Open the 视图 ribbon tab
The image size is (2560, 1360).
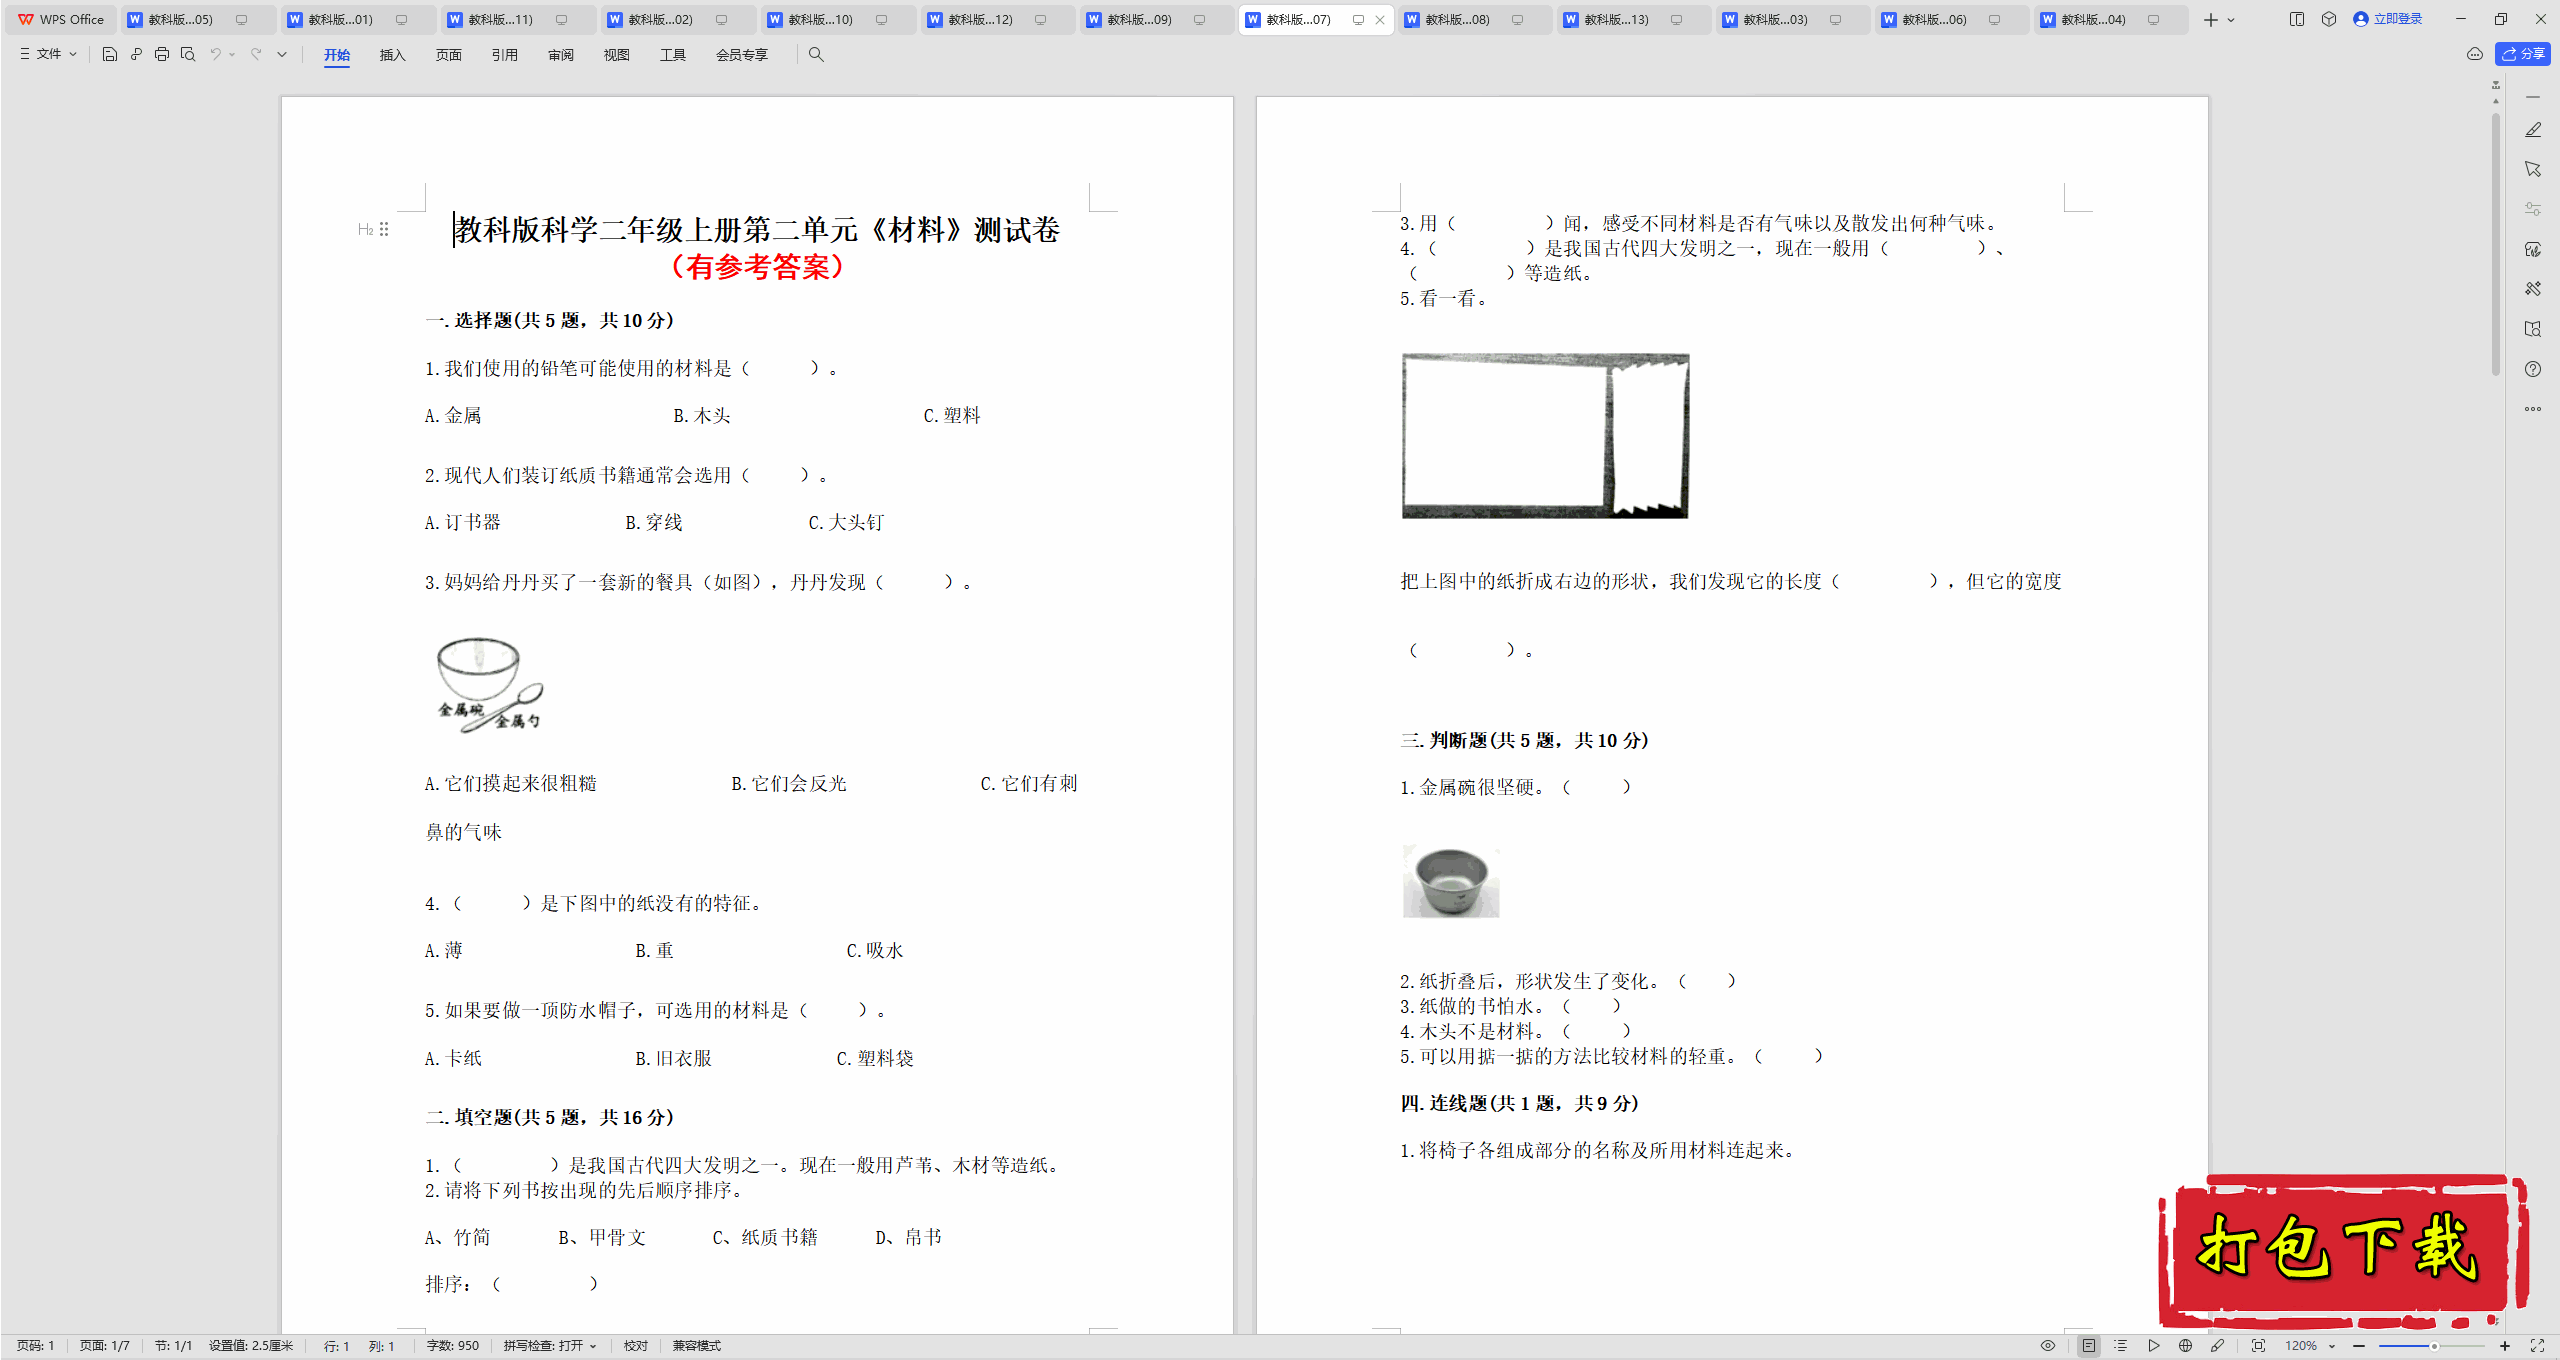[x=617, y=55]
